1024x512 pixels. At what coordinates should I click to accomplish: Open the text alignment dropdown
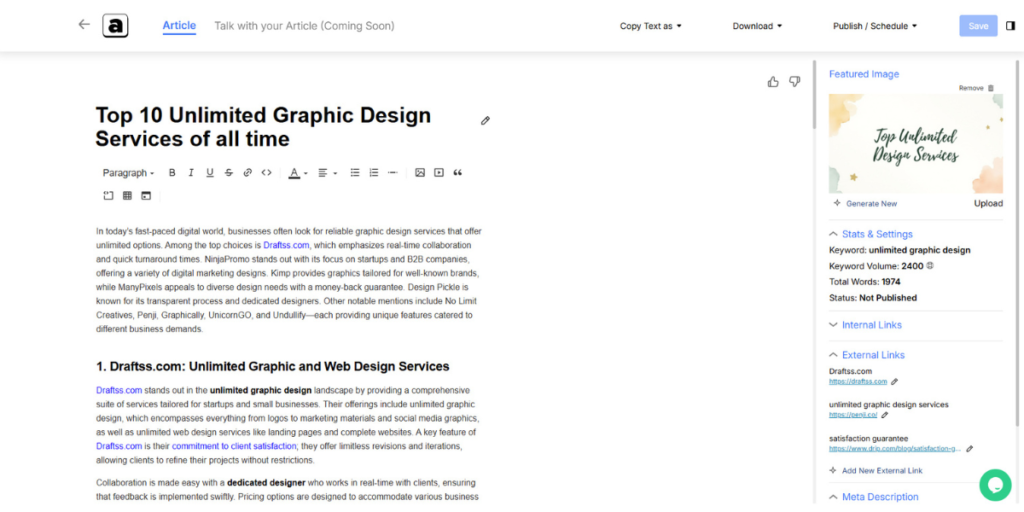point(327,172)
